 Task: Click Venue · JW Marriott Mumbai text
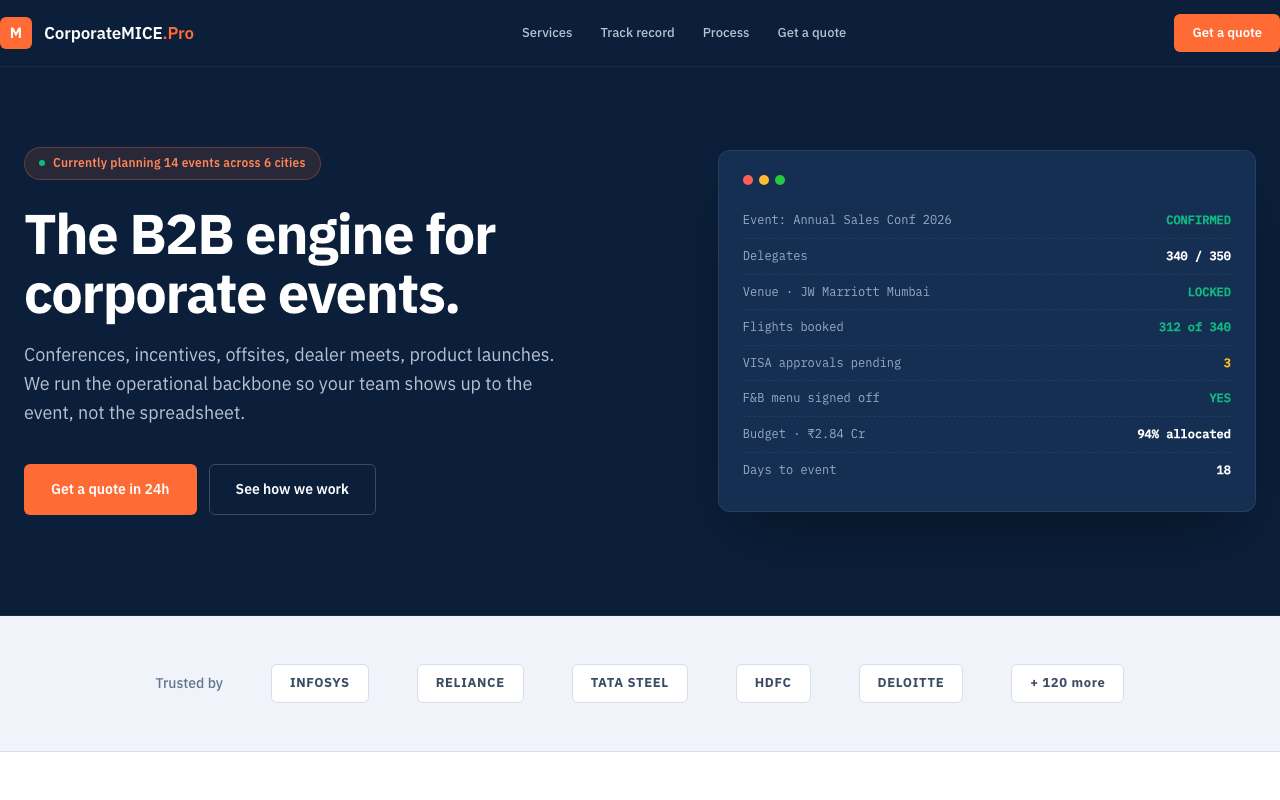tap(836, 292)
